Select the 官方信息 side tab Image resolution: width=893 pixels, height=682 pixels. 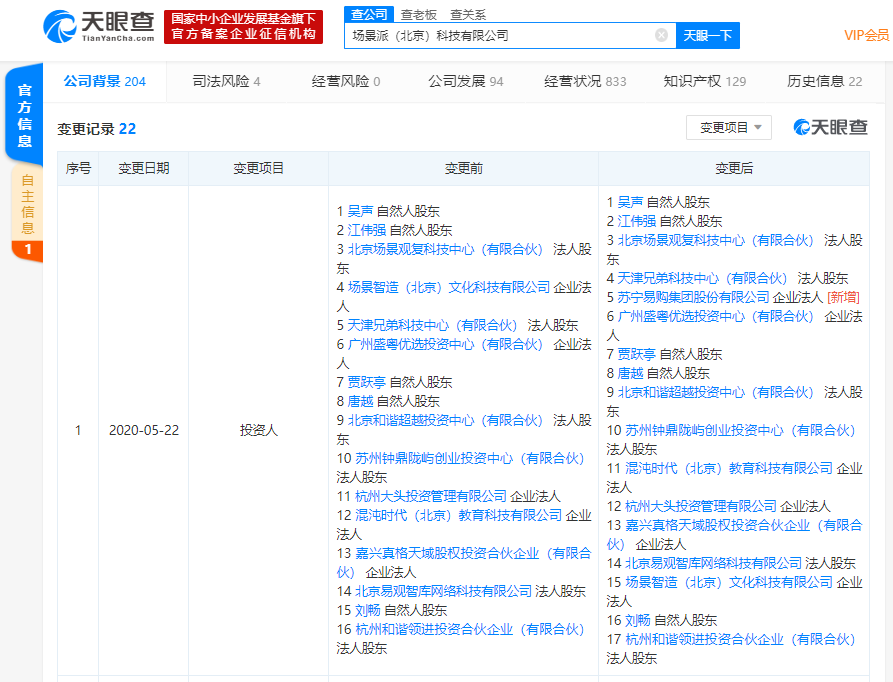(x=24, y=115)
